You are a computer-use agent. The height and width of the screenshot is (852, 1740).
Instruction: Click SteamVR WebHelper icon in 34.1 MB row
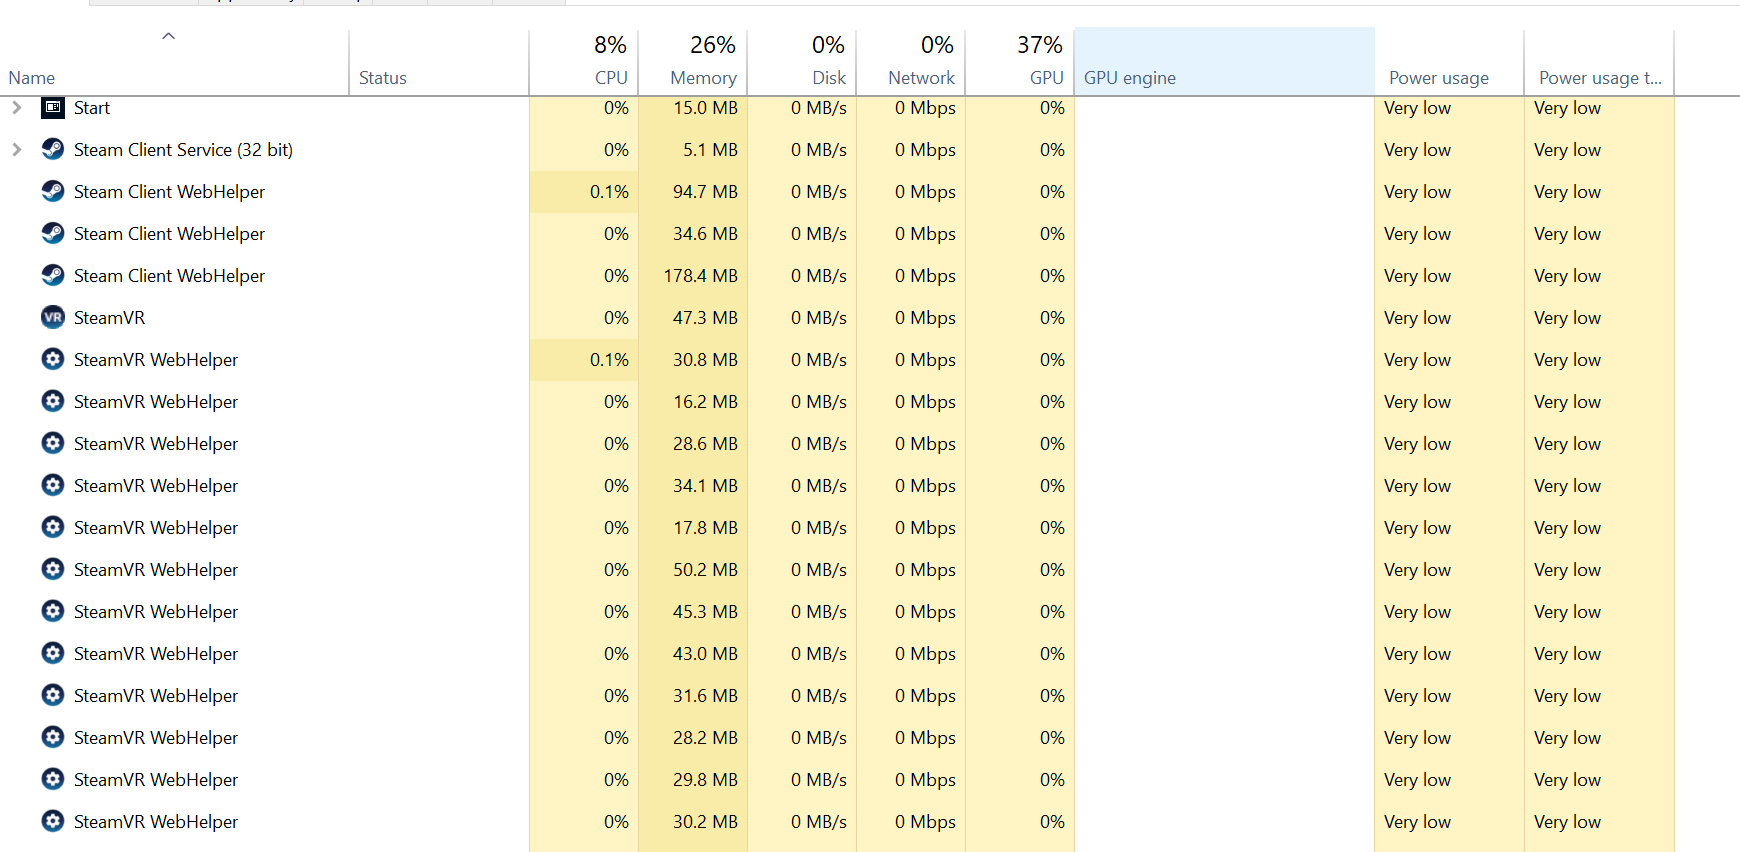(x=53, y=485)
